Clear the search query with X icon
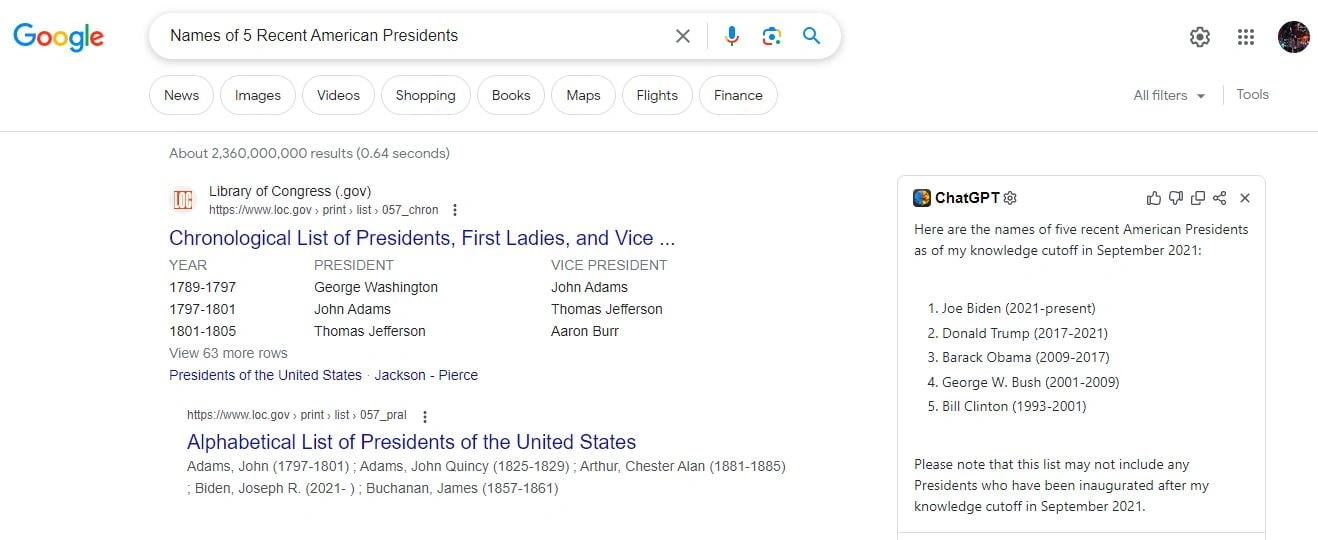 [x=683, y=36]
